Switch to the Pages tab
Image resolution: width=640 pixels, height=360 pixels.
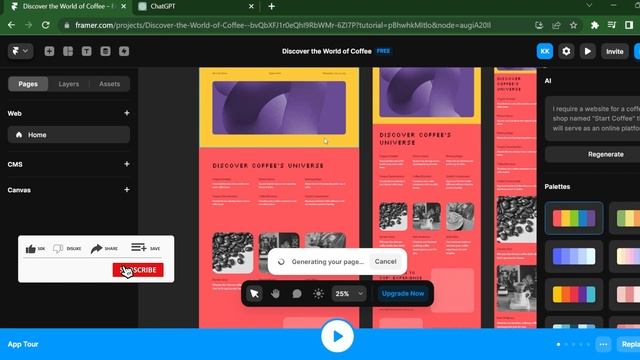click(28, 84)
